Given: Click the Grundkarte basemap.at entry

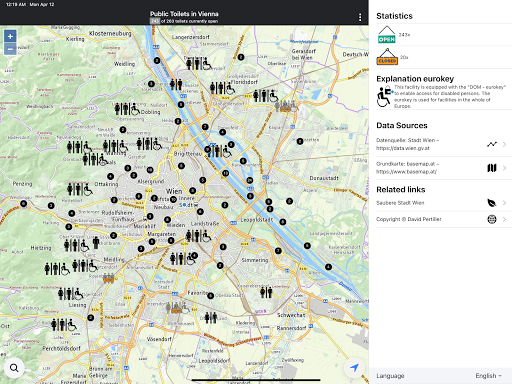Looking at the screenshot, I should [408, 168].
